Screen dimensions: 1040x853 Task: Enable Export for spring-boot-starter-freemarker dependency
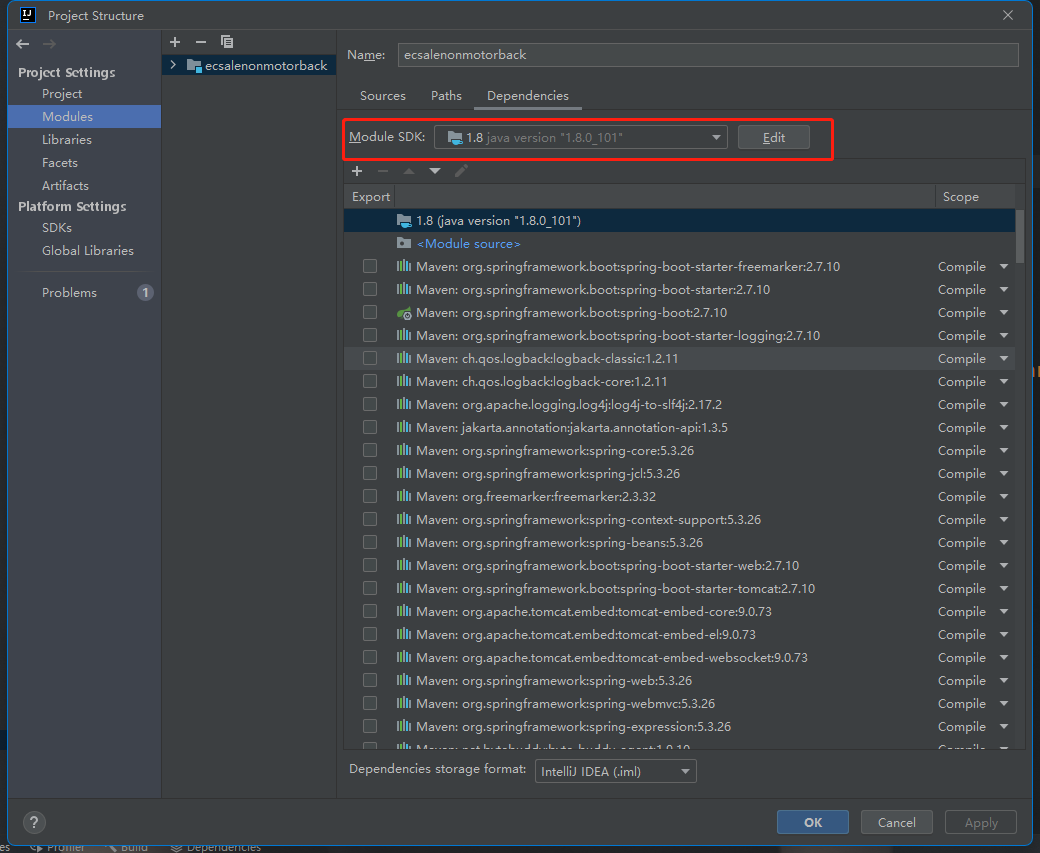(x=370, y=266)
